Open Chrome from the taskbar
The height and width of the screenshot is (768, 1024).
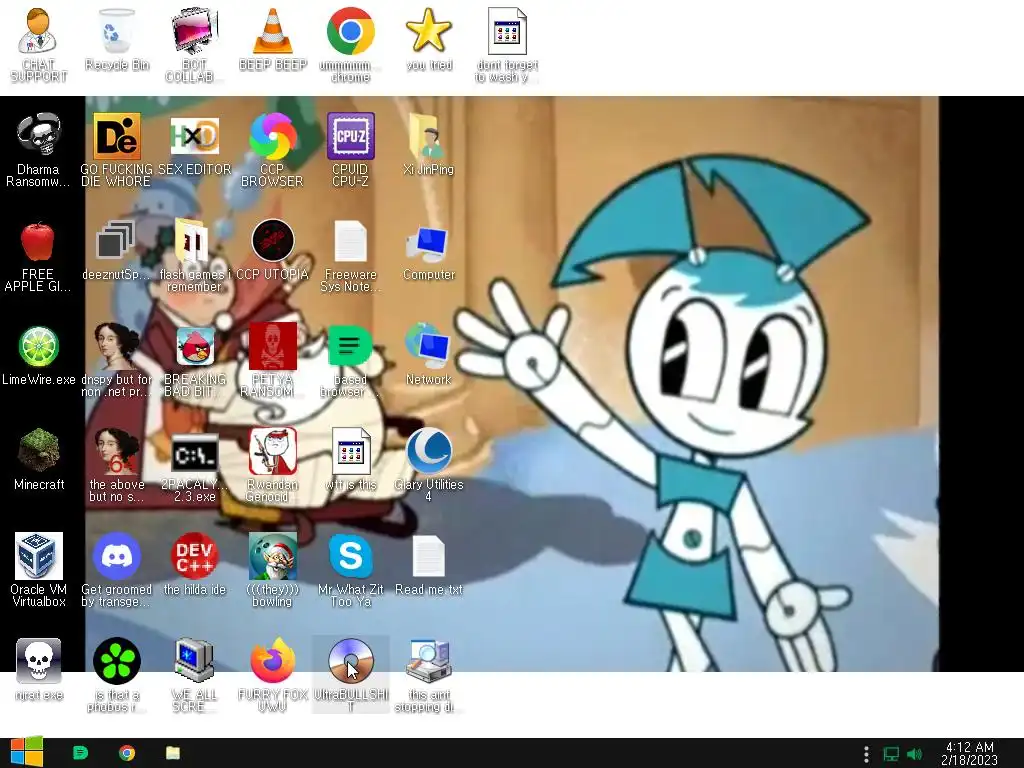tap(127, 753)
